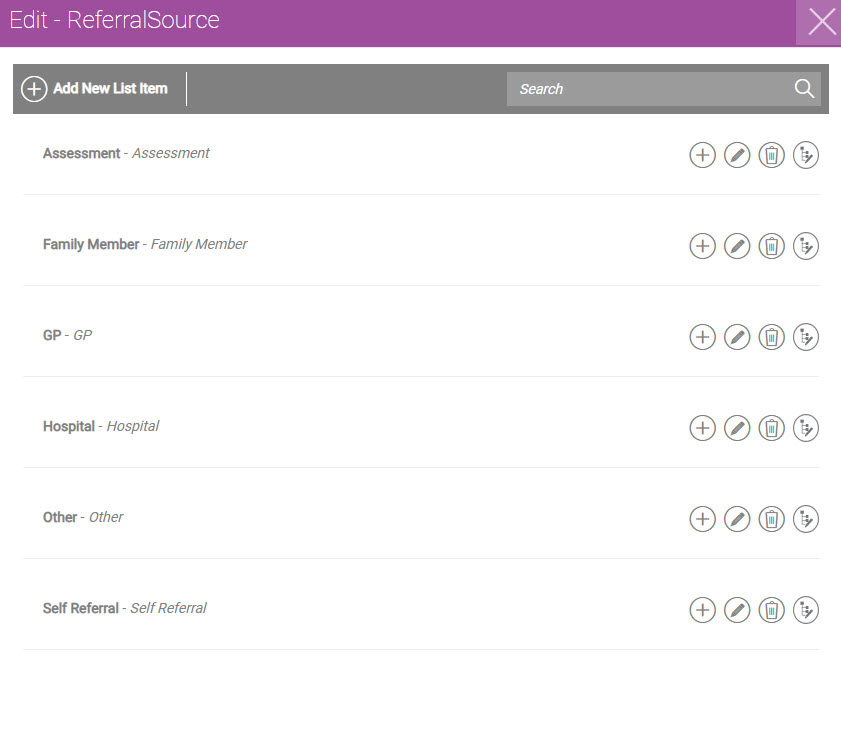The image size is (841, 730).
Task: Open the hierarchy icon on Other row
Action: 806,519
